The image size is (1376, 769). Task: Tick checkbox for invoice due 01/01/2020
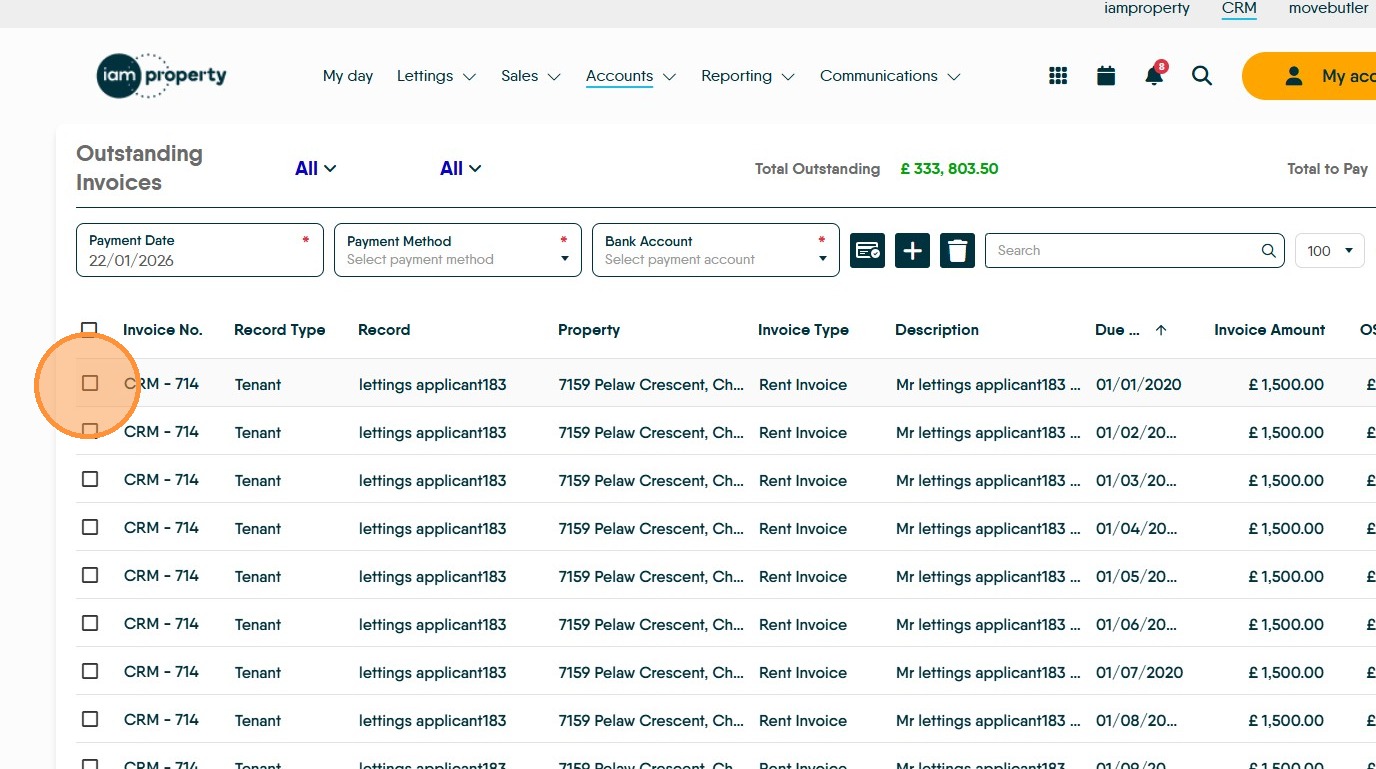90,383
